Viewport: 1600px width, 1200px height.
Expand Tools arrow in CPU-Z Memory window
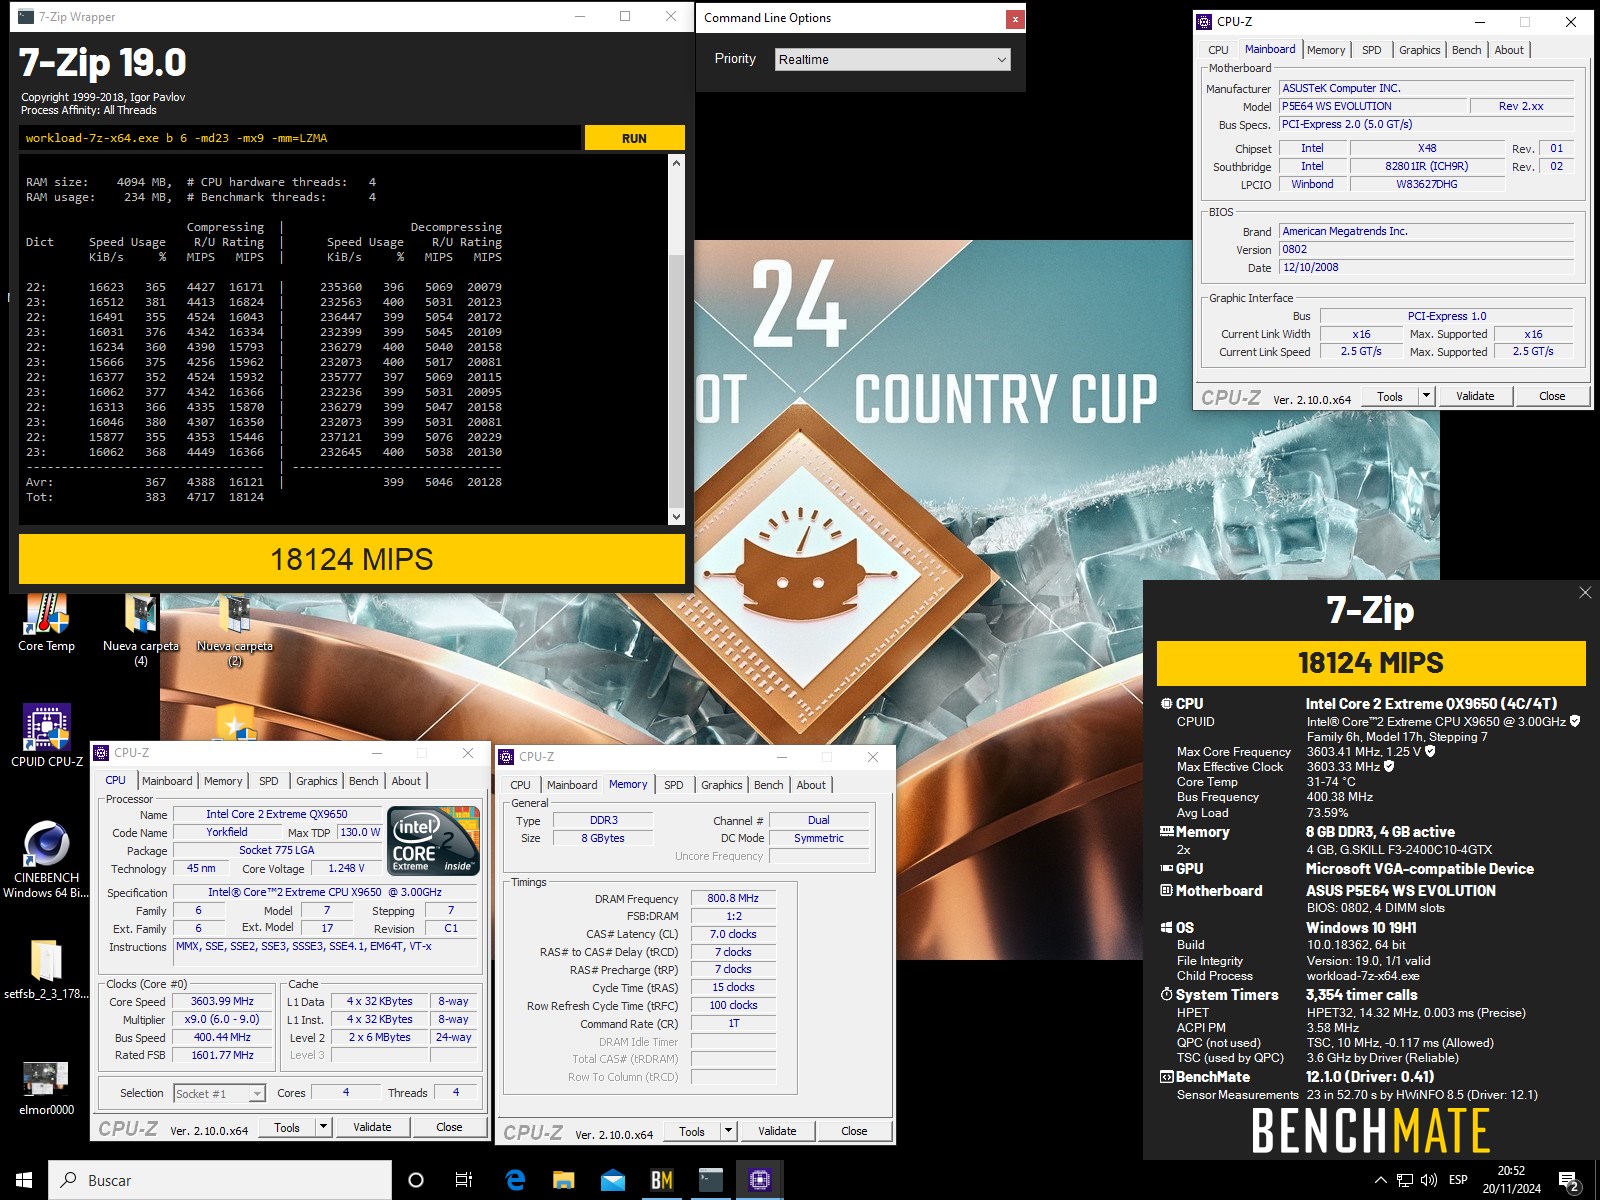click(x=728, y=1131)
